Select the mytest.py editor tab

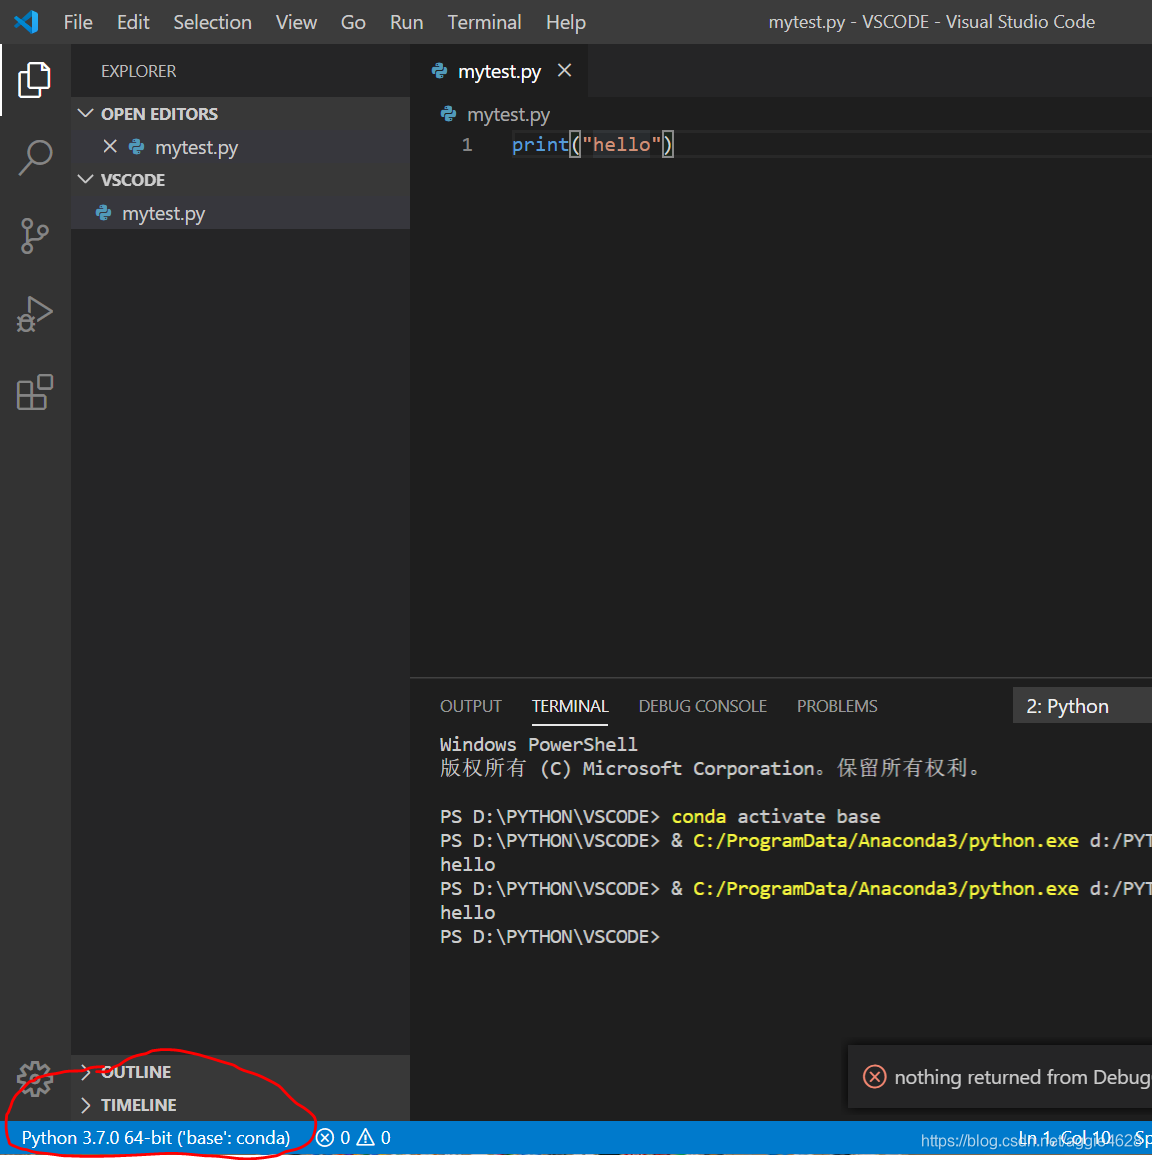tap(499, 71)
